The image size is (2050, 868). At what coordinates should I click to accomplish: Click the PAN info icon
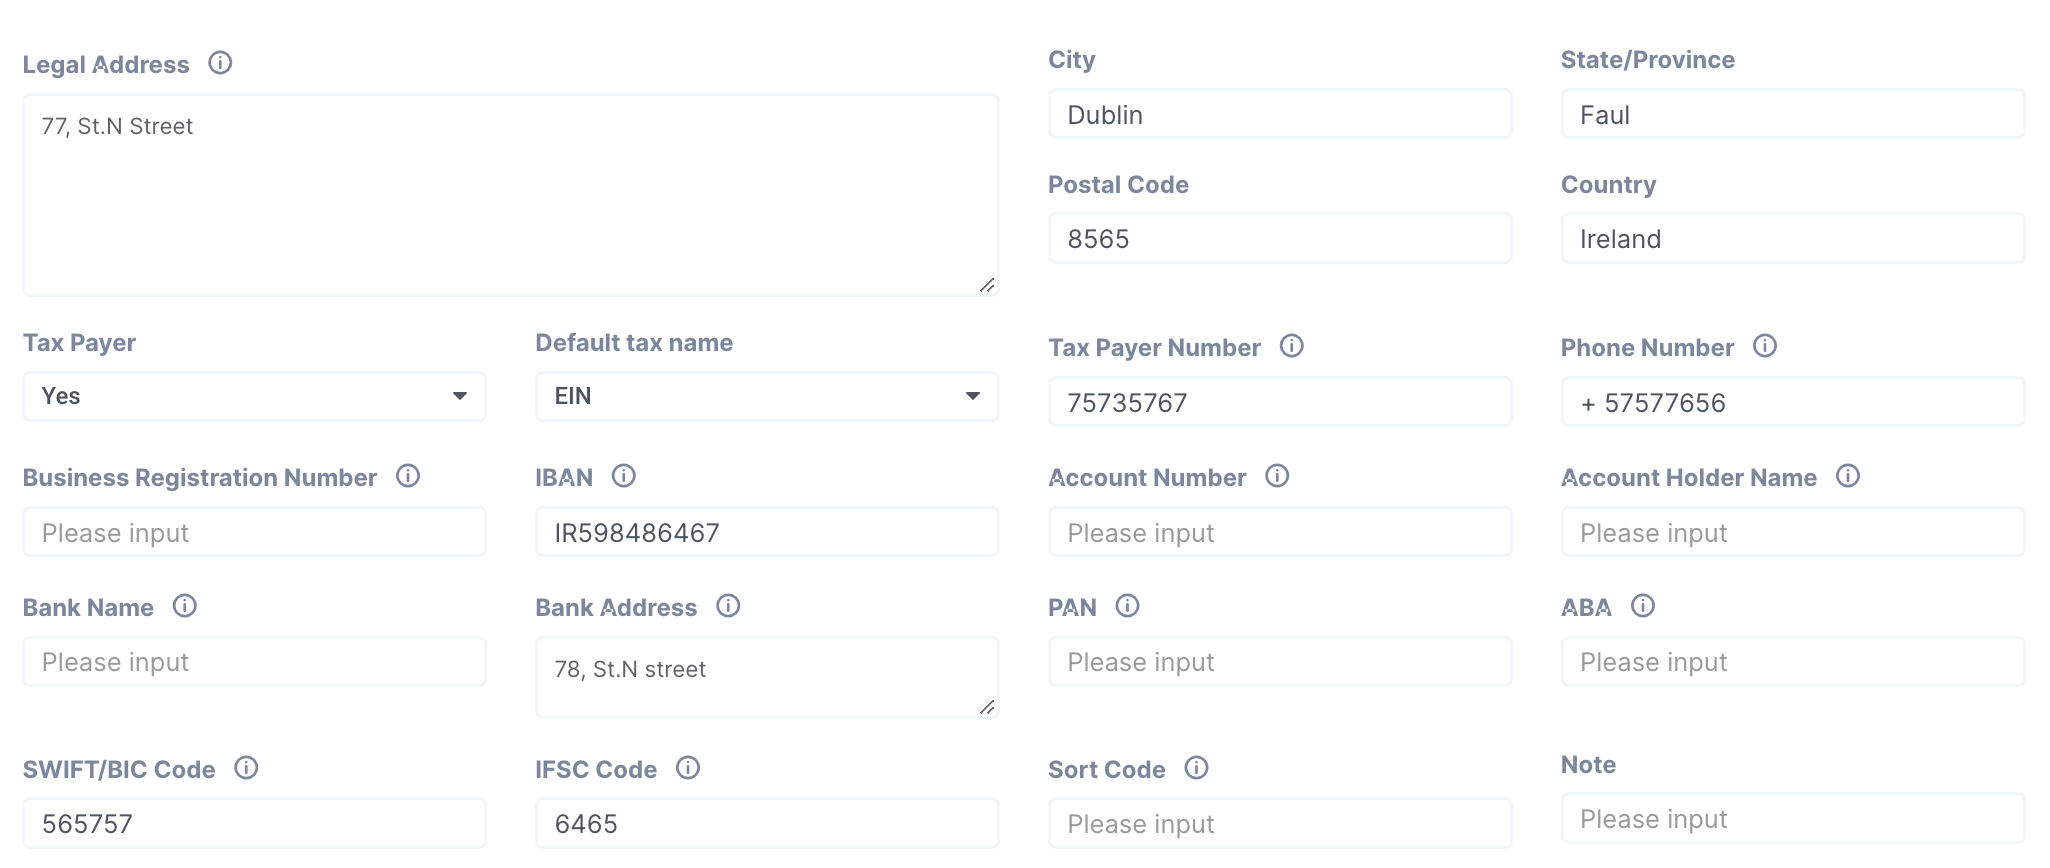[x=1127, y=606]
